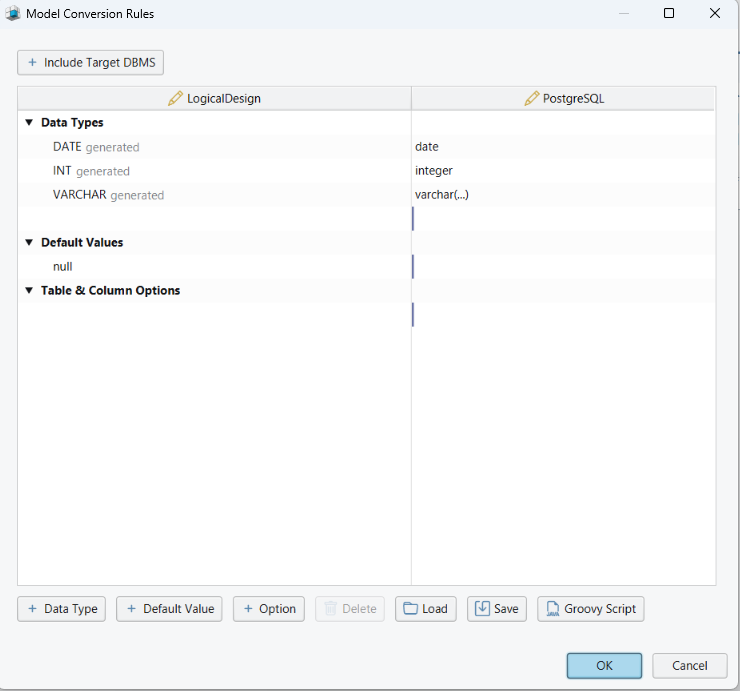Click the Java file icon on Groovy Script
This screenshot has width=740, height=691.
pyautogui.click(x=552, y=608)
